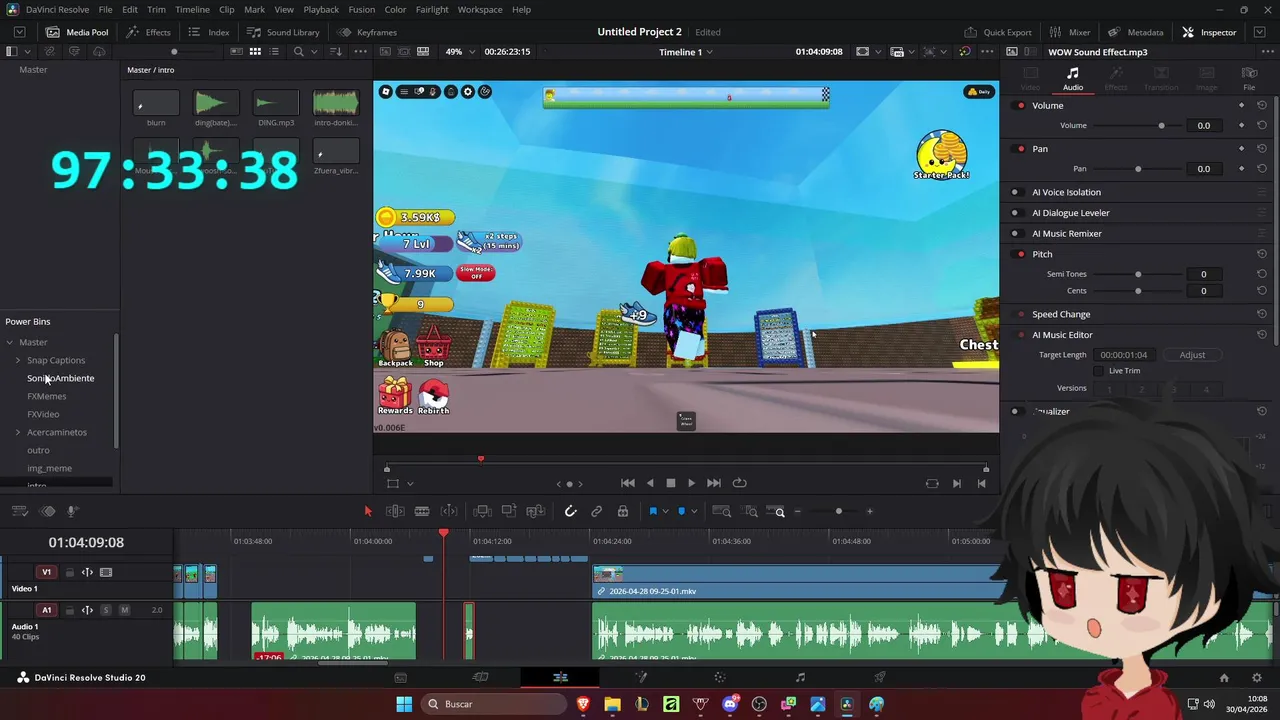Expand the Snap Captions power bin
1280x720 pixels.
click(x=18, y=360)
